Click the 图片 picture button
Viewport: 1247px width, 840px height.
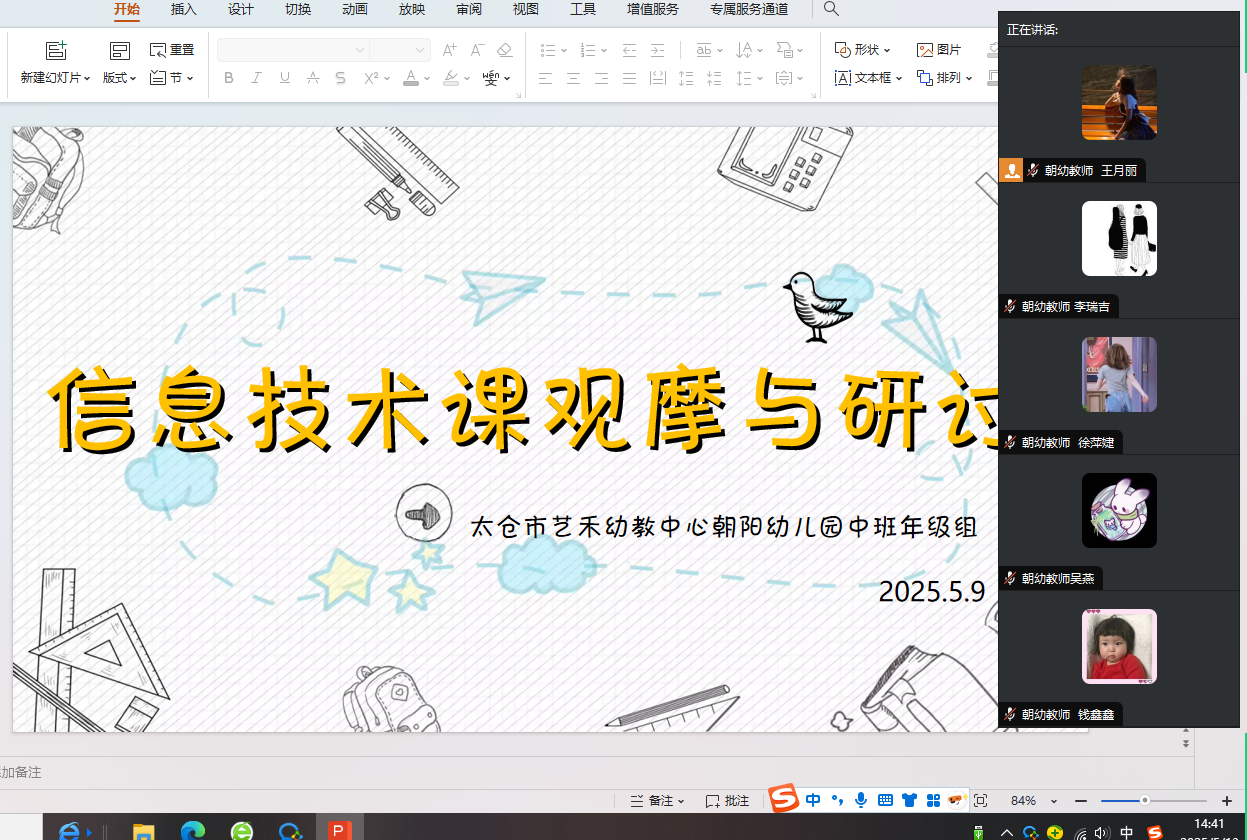pos(939,50)
